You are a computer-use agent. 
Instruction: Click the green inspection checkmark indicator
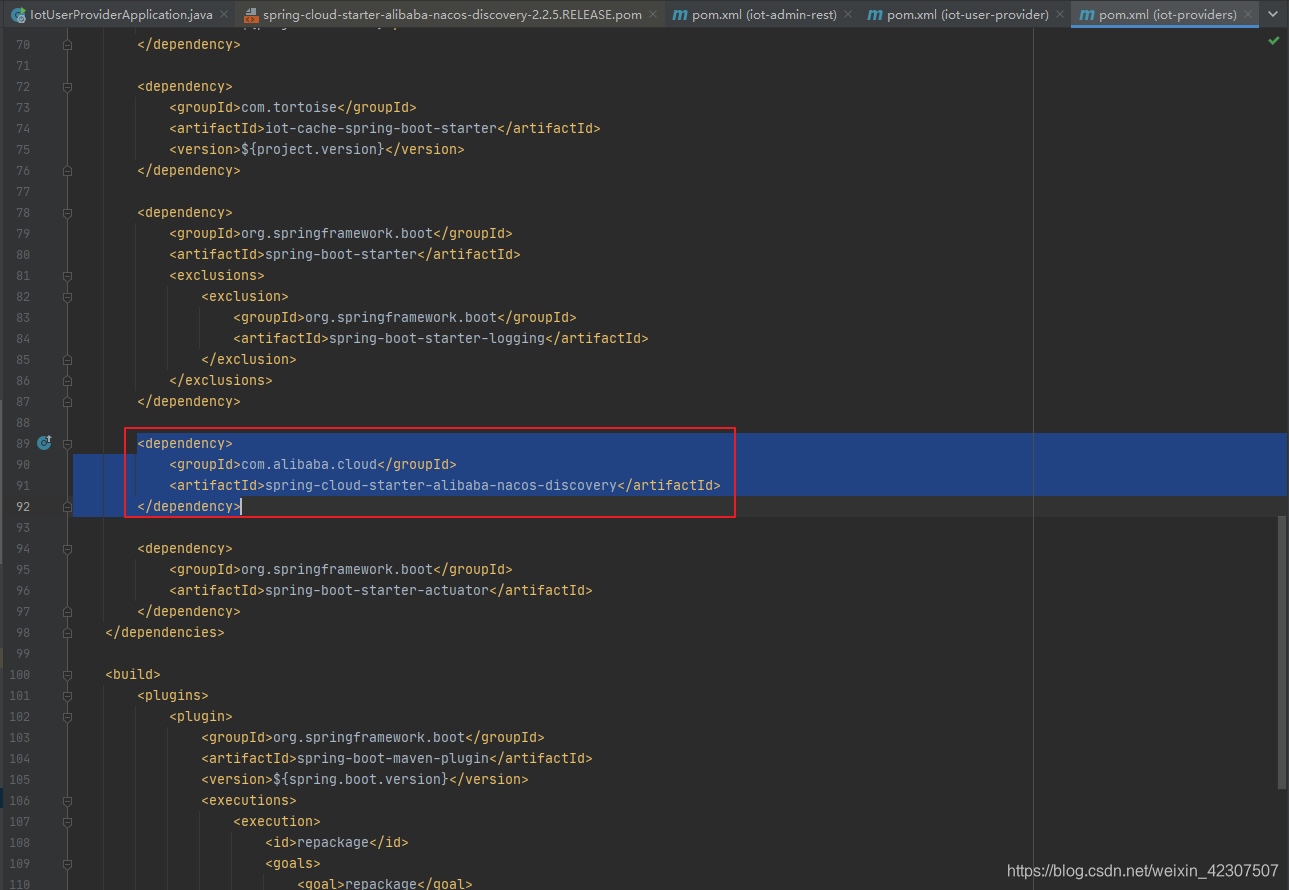pyautogui.click(x=1274, y=41)
